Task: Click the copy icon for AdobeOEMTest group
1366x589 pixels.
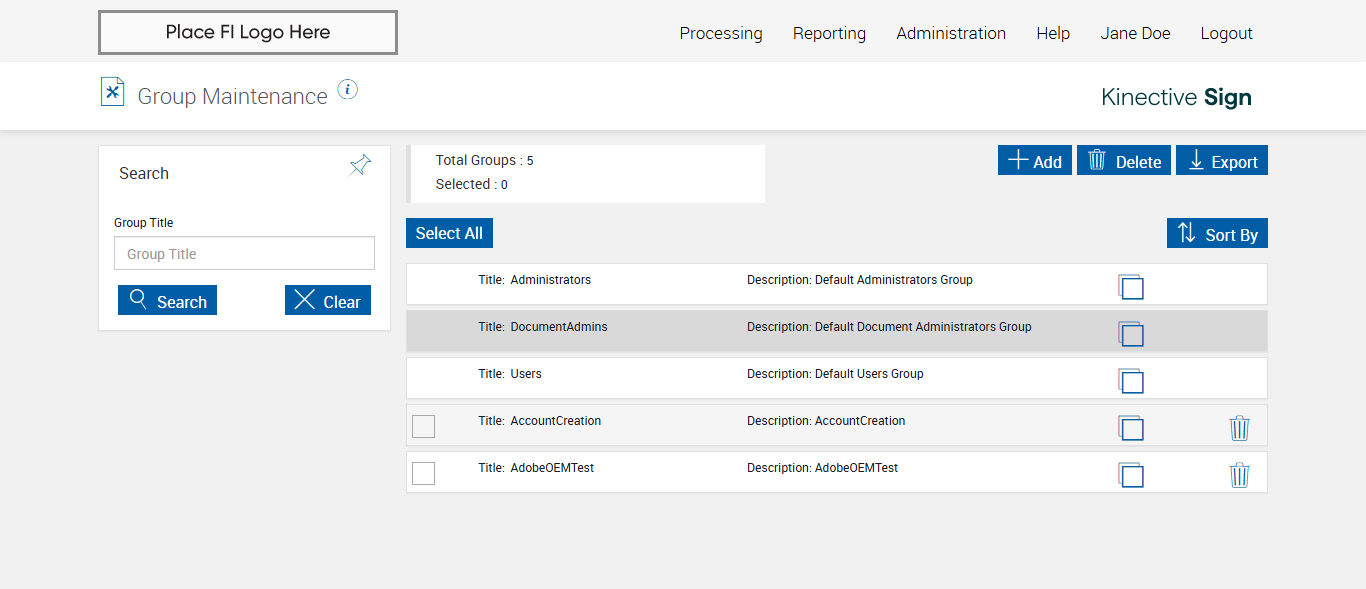Action: [x=1131, y=475]
